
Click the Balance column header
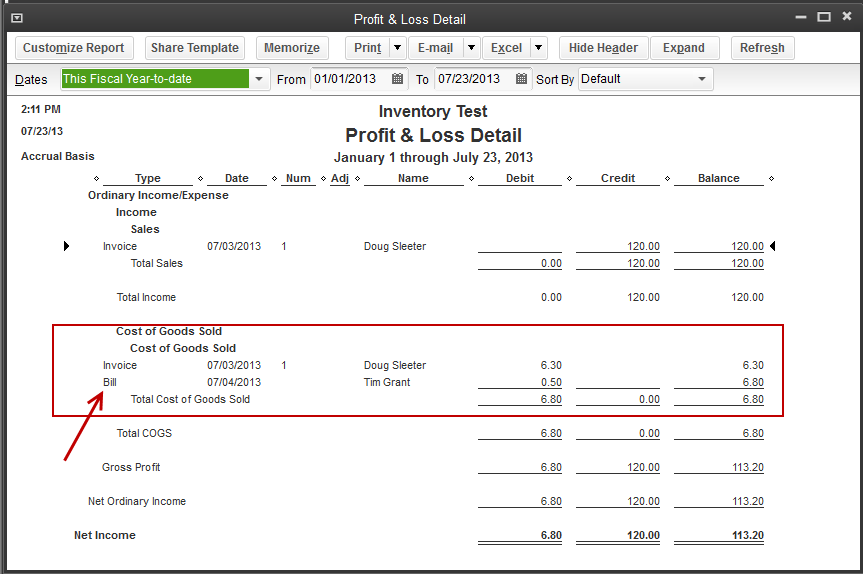click(719, 178)
